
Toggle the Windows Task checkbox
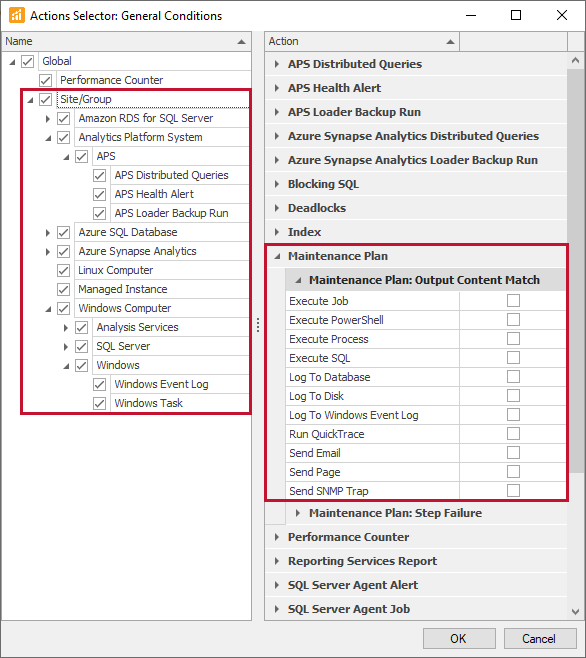point(99,403)
